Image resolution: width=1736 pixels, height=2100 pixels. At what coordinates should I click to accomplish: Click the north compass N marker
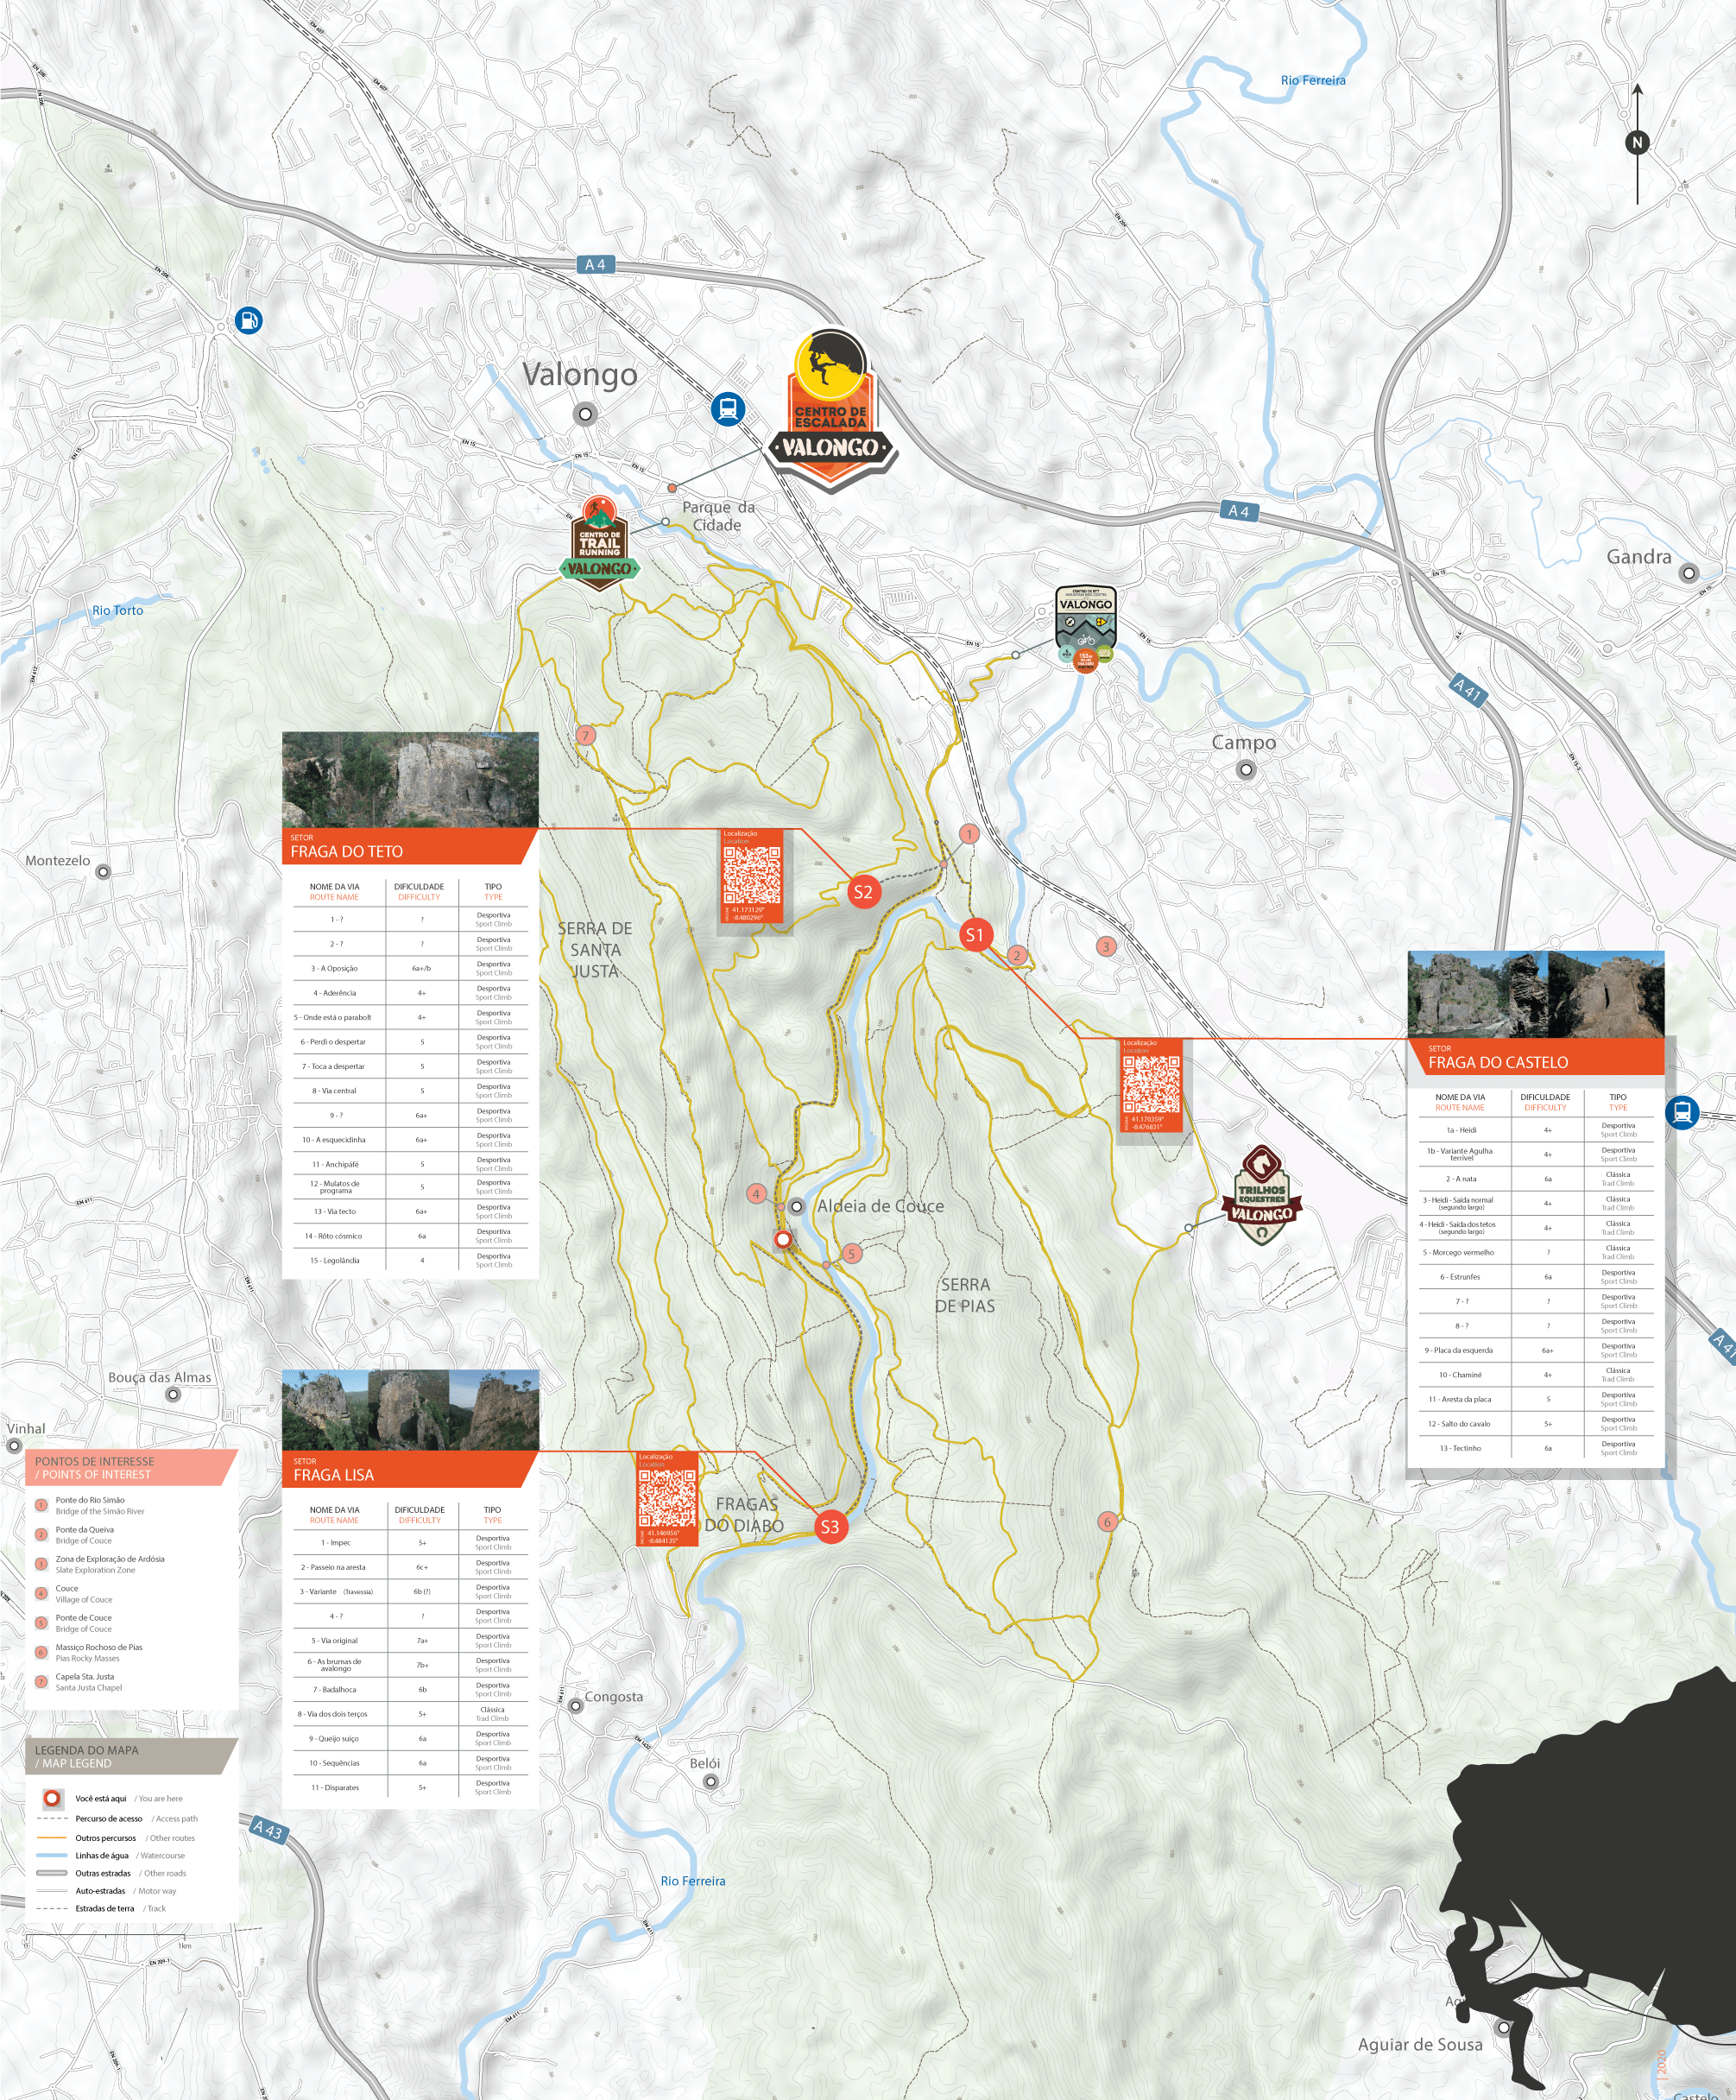pyautogui.click(x=1637, y=142)
